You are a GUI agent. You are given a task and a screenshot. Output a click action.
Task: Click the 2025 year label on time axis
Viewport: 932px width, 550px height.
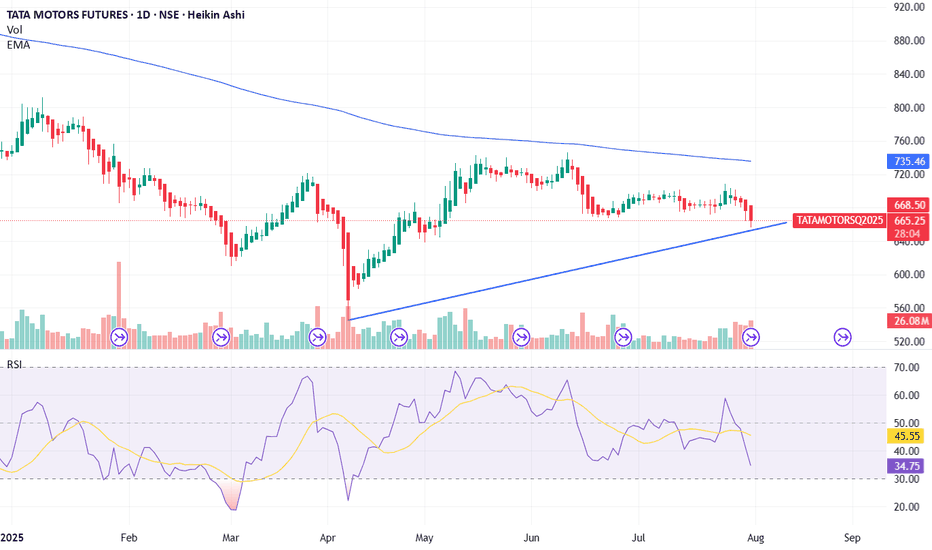[11, 538]
